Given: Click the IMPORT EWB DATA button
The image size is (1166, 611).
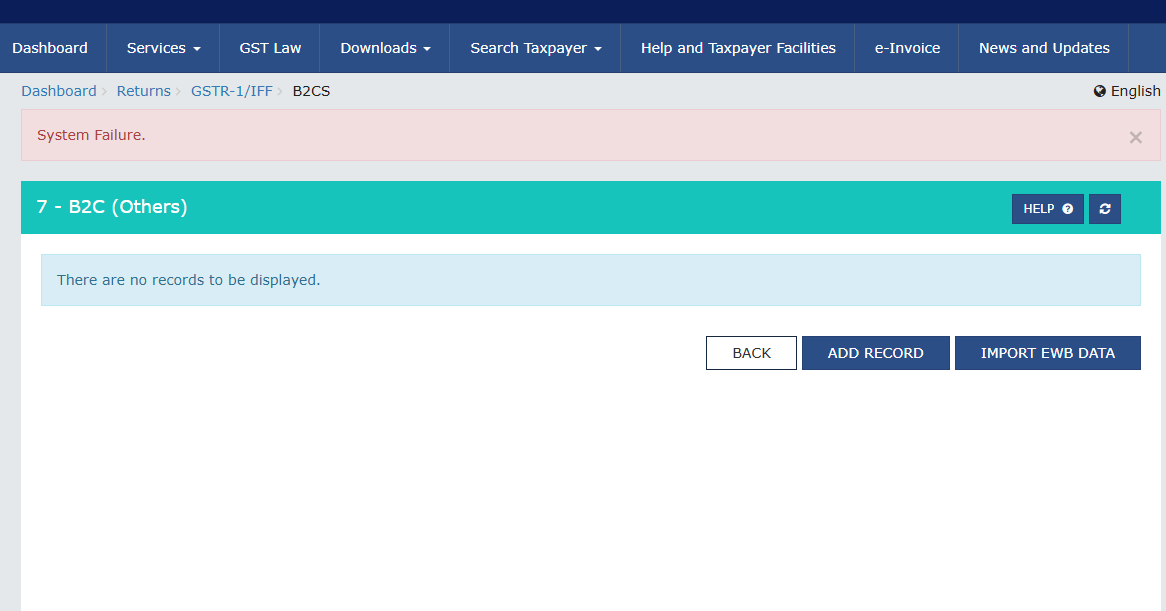Looking at the screenshot, I should click(x=1047, y=353).
